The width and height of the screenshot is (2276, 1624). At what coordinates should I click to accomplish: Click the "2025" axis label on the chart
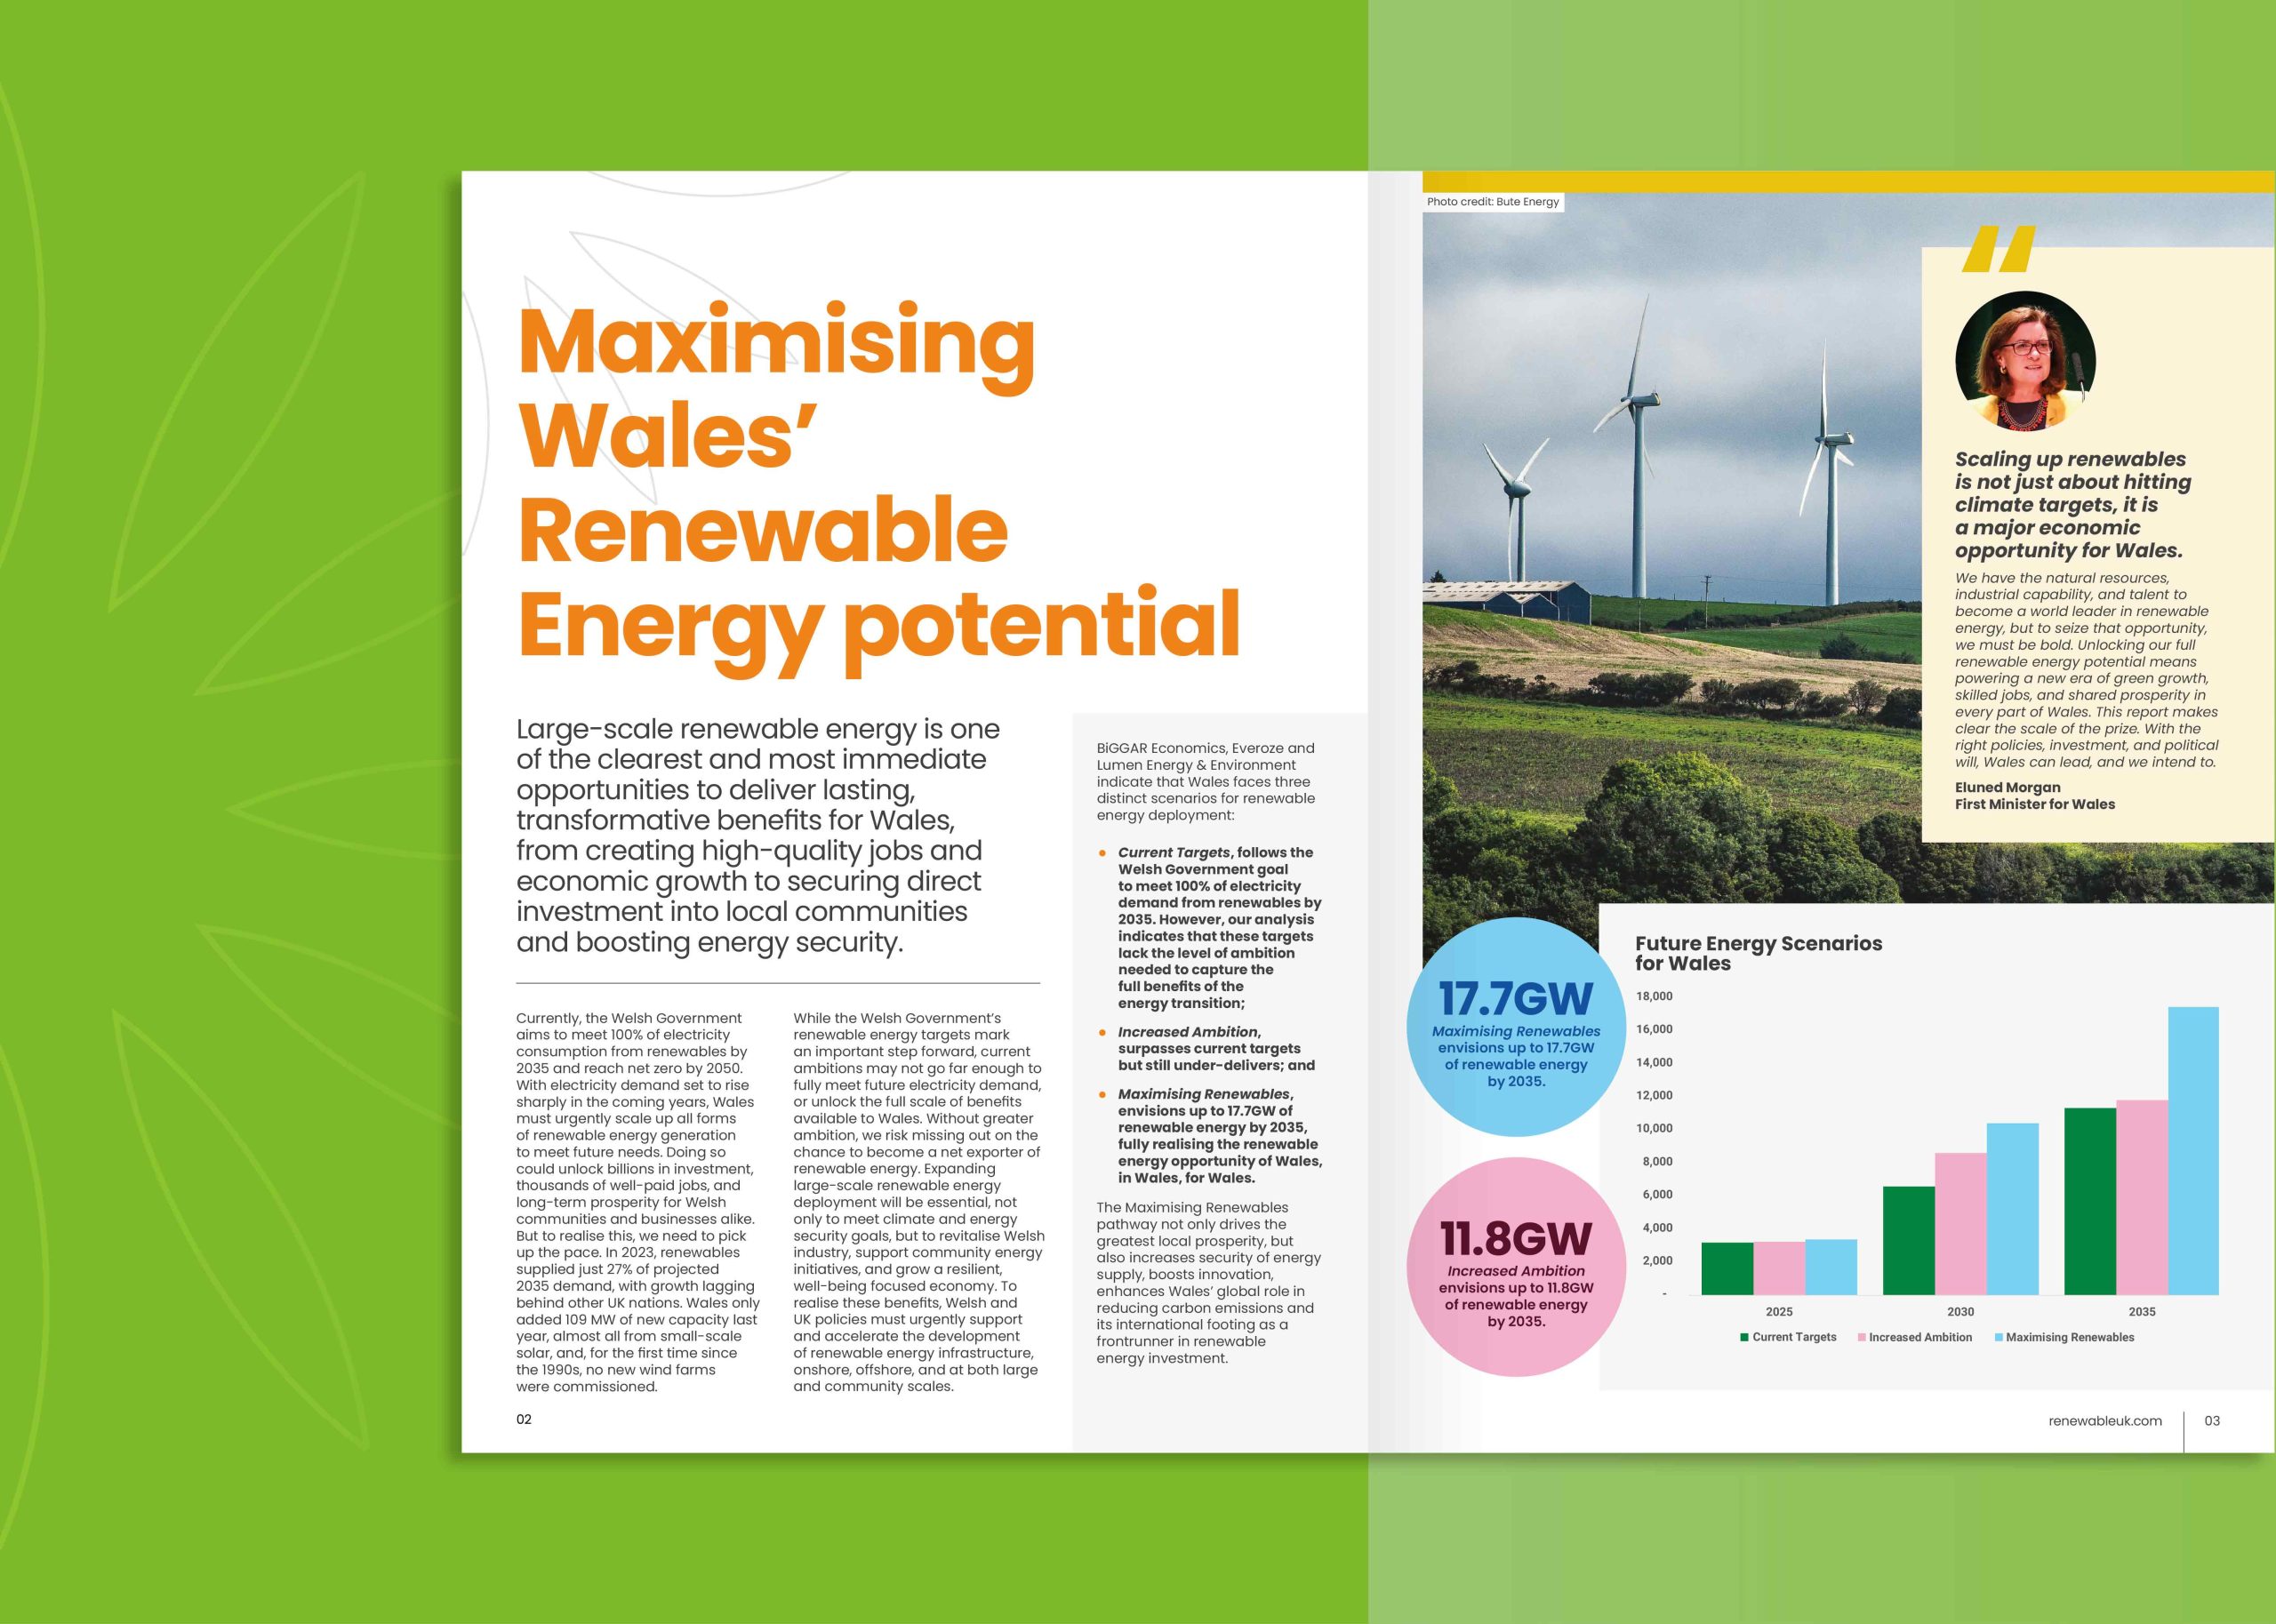click(1779, 1311)
